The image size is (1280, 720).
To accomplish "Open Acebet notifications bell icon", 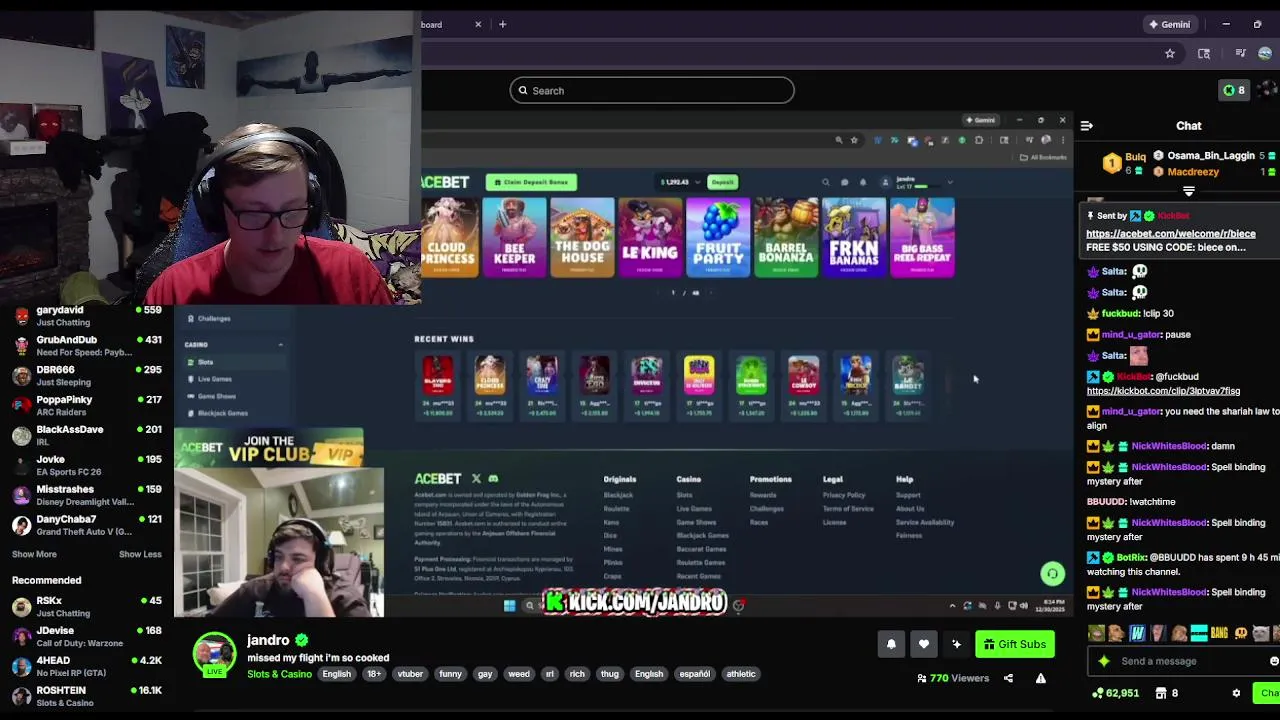I will tap(863, 182).
